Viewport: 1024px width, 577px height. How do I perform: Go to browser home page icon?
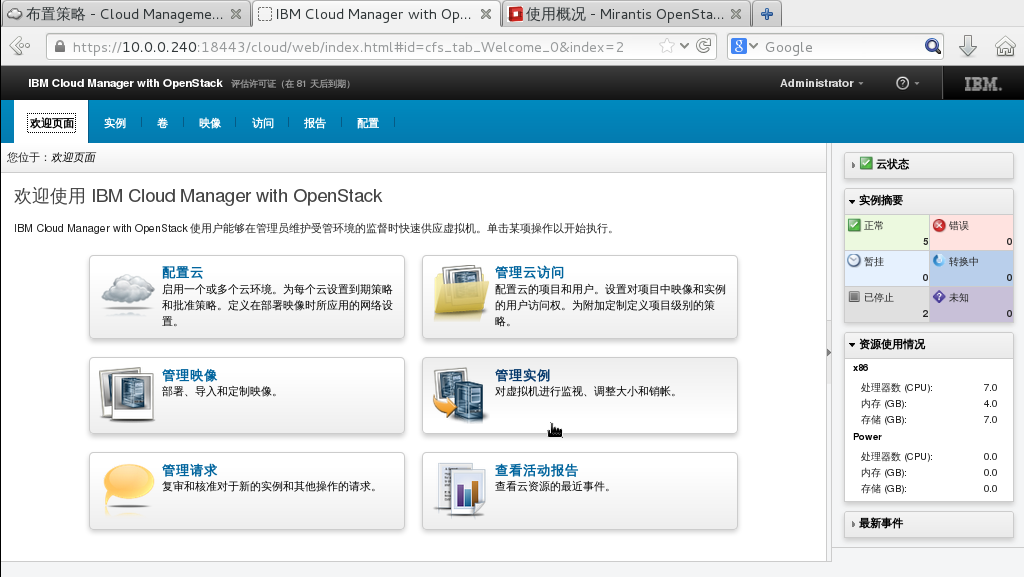point(1005,46)
